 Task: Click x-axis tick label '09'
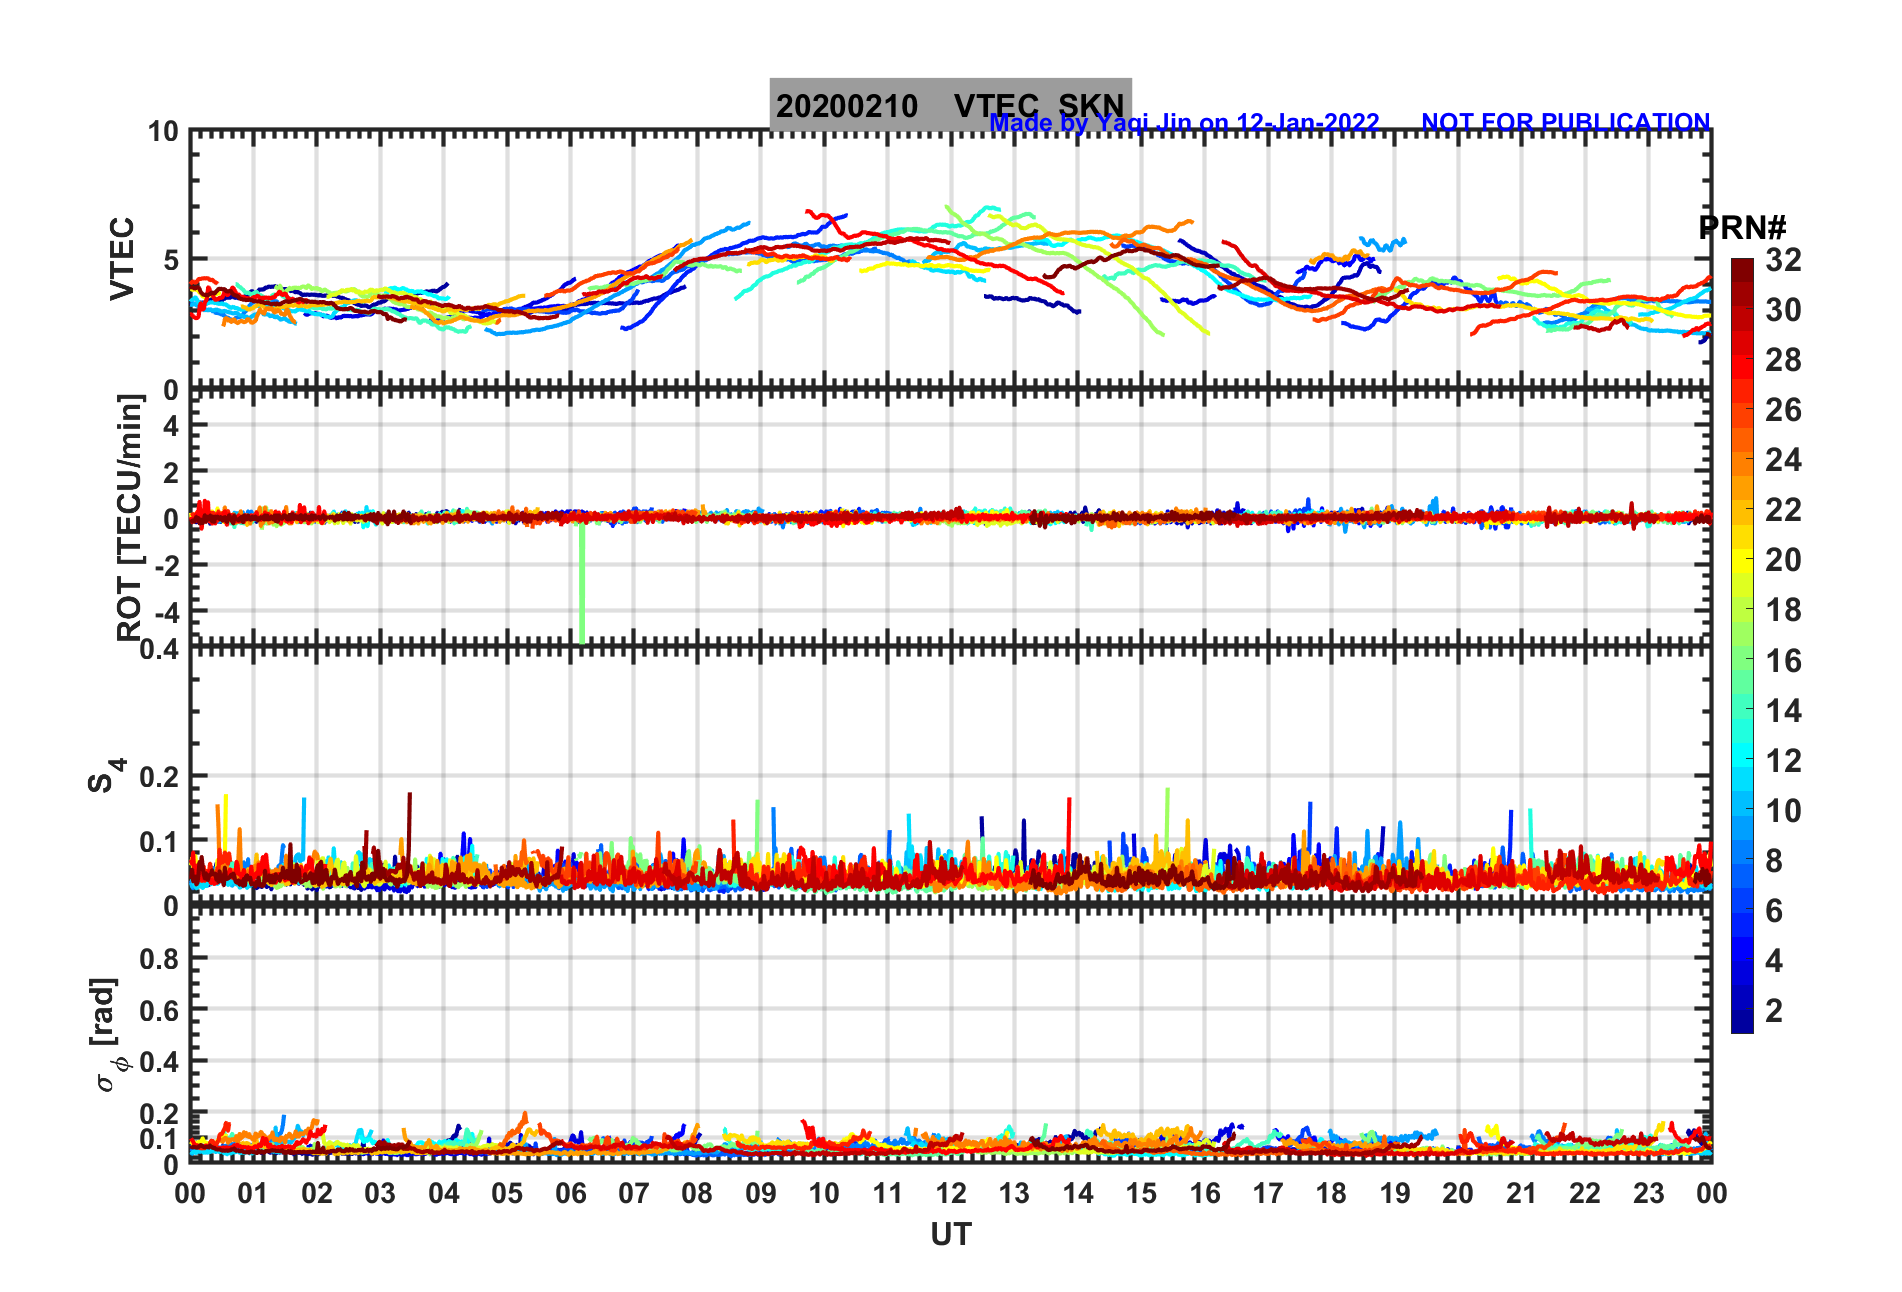pyautogui.click(x=760, y=1193)
